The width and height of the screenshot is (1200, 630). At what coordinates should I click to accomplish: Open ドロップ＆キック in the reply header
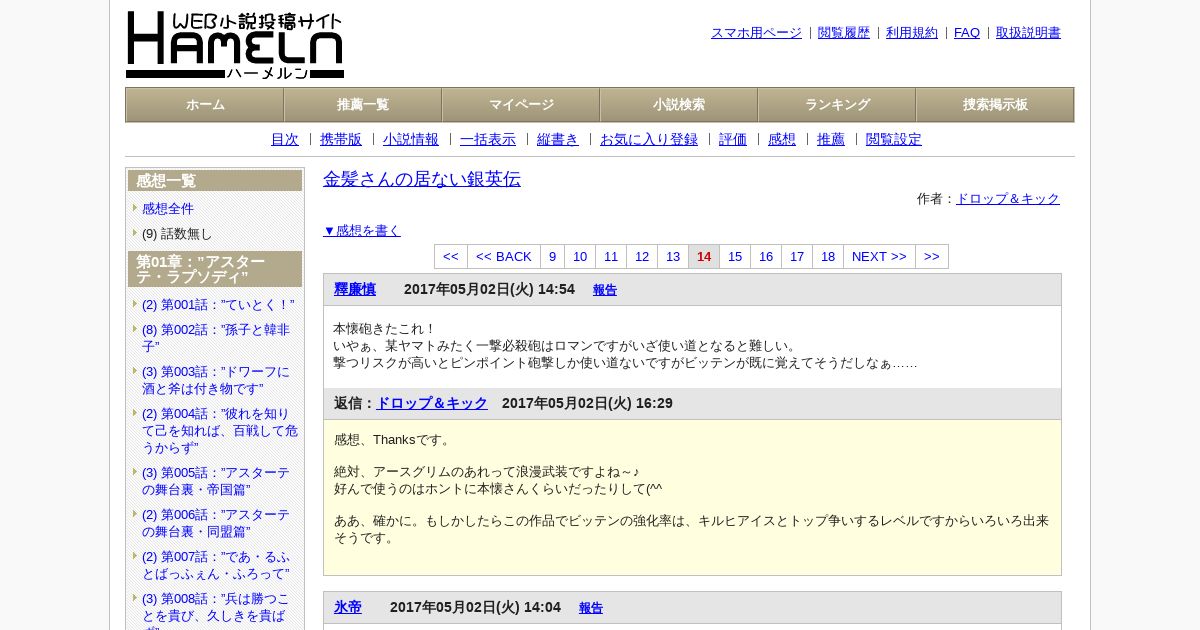(x=432, y=403)
